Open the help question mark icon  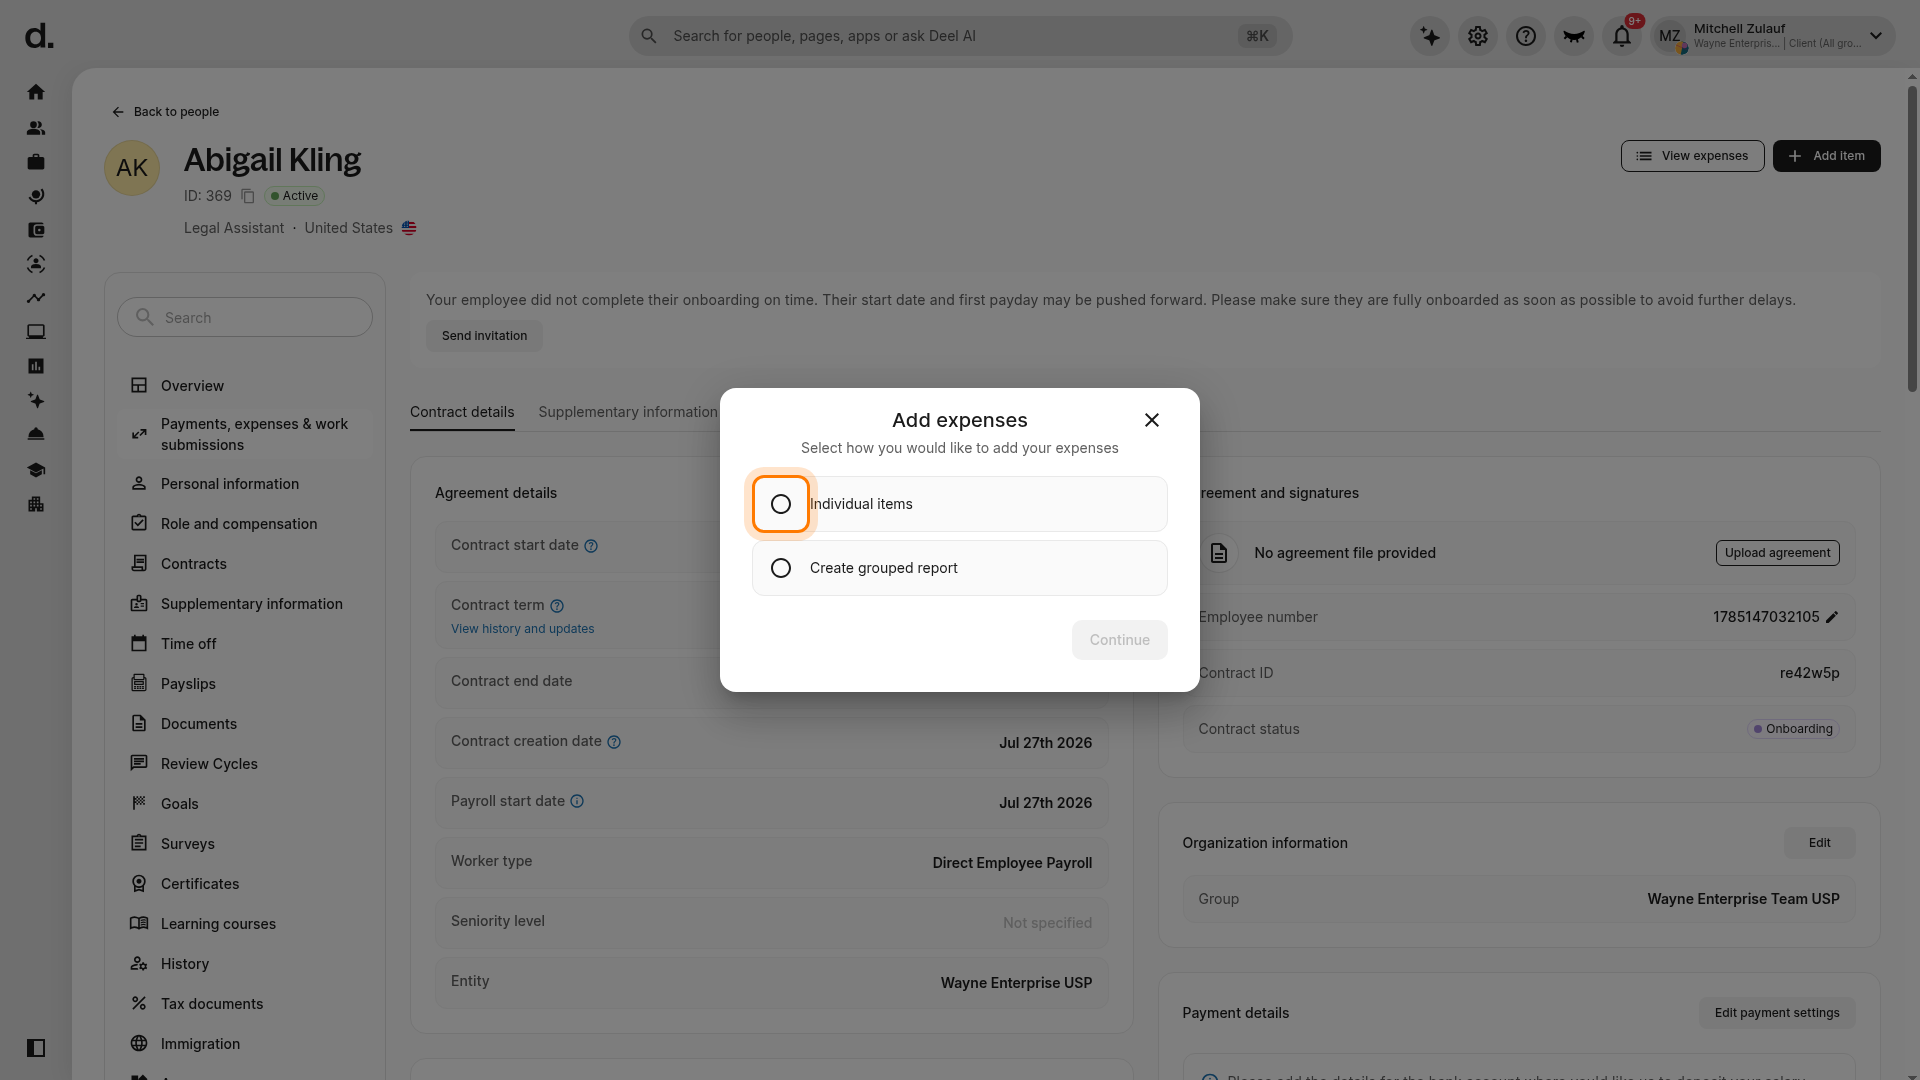[1526, 36]
